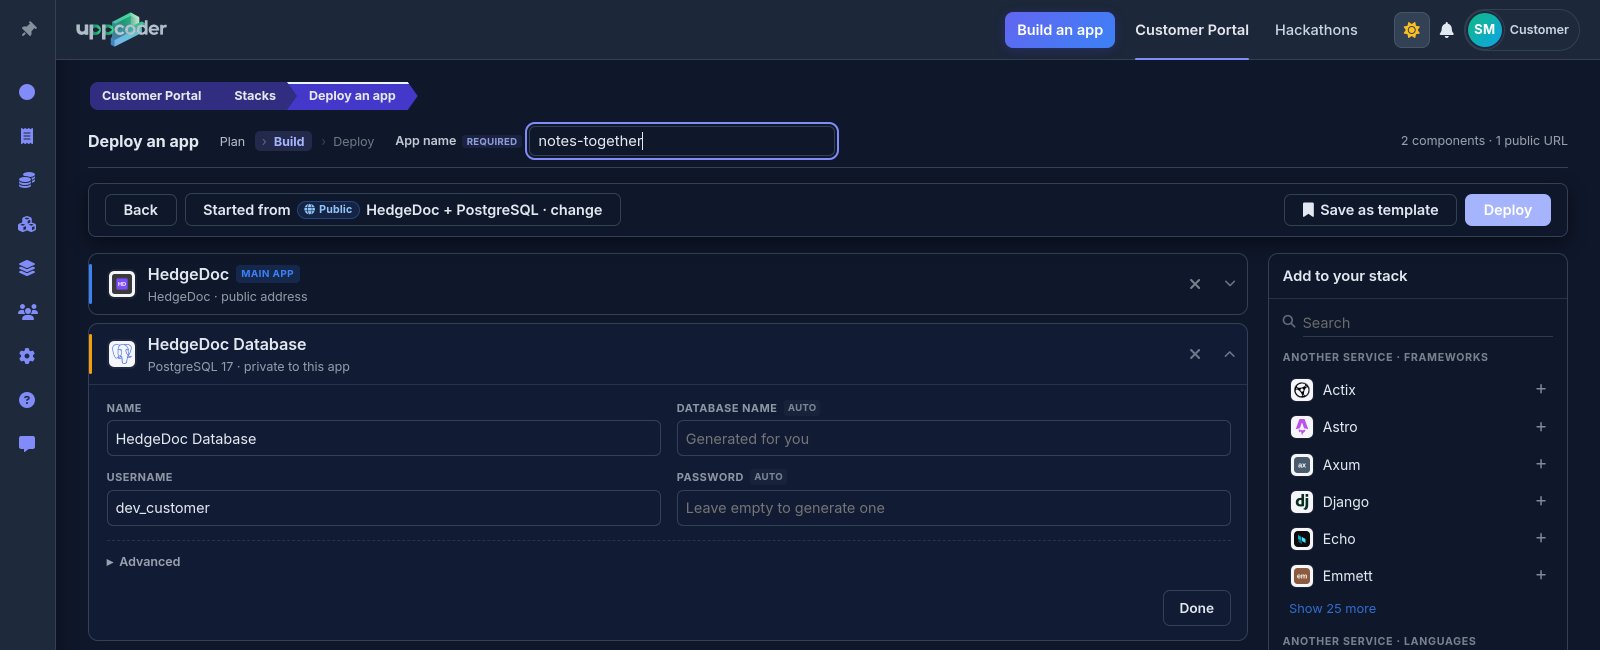Switch to Customer Portal tab
Viewport: 1600px width, 650px height.
[x=1191, y=30]
